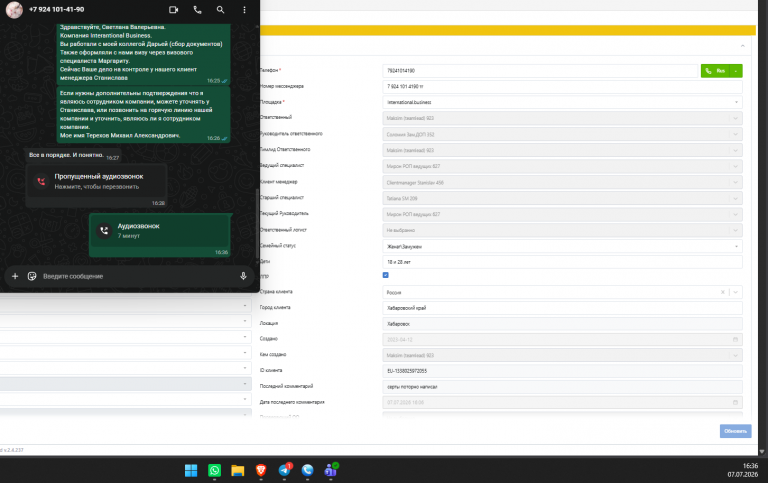Clear the Россия country selection
768x483 pixels.
tap(722, 292)
